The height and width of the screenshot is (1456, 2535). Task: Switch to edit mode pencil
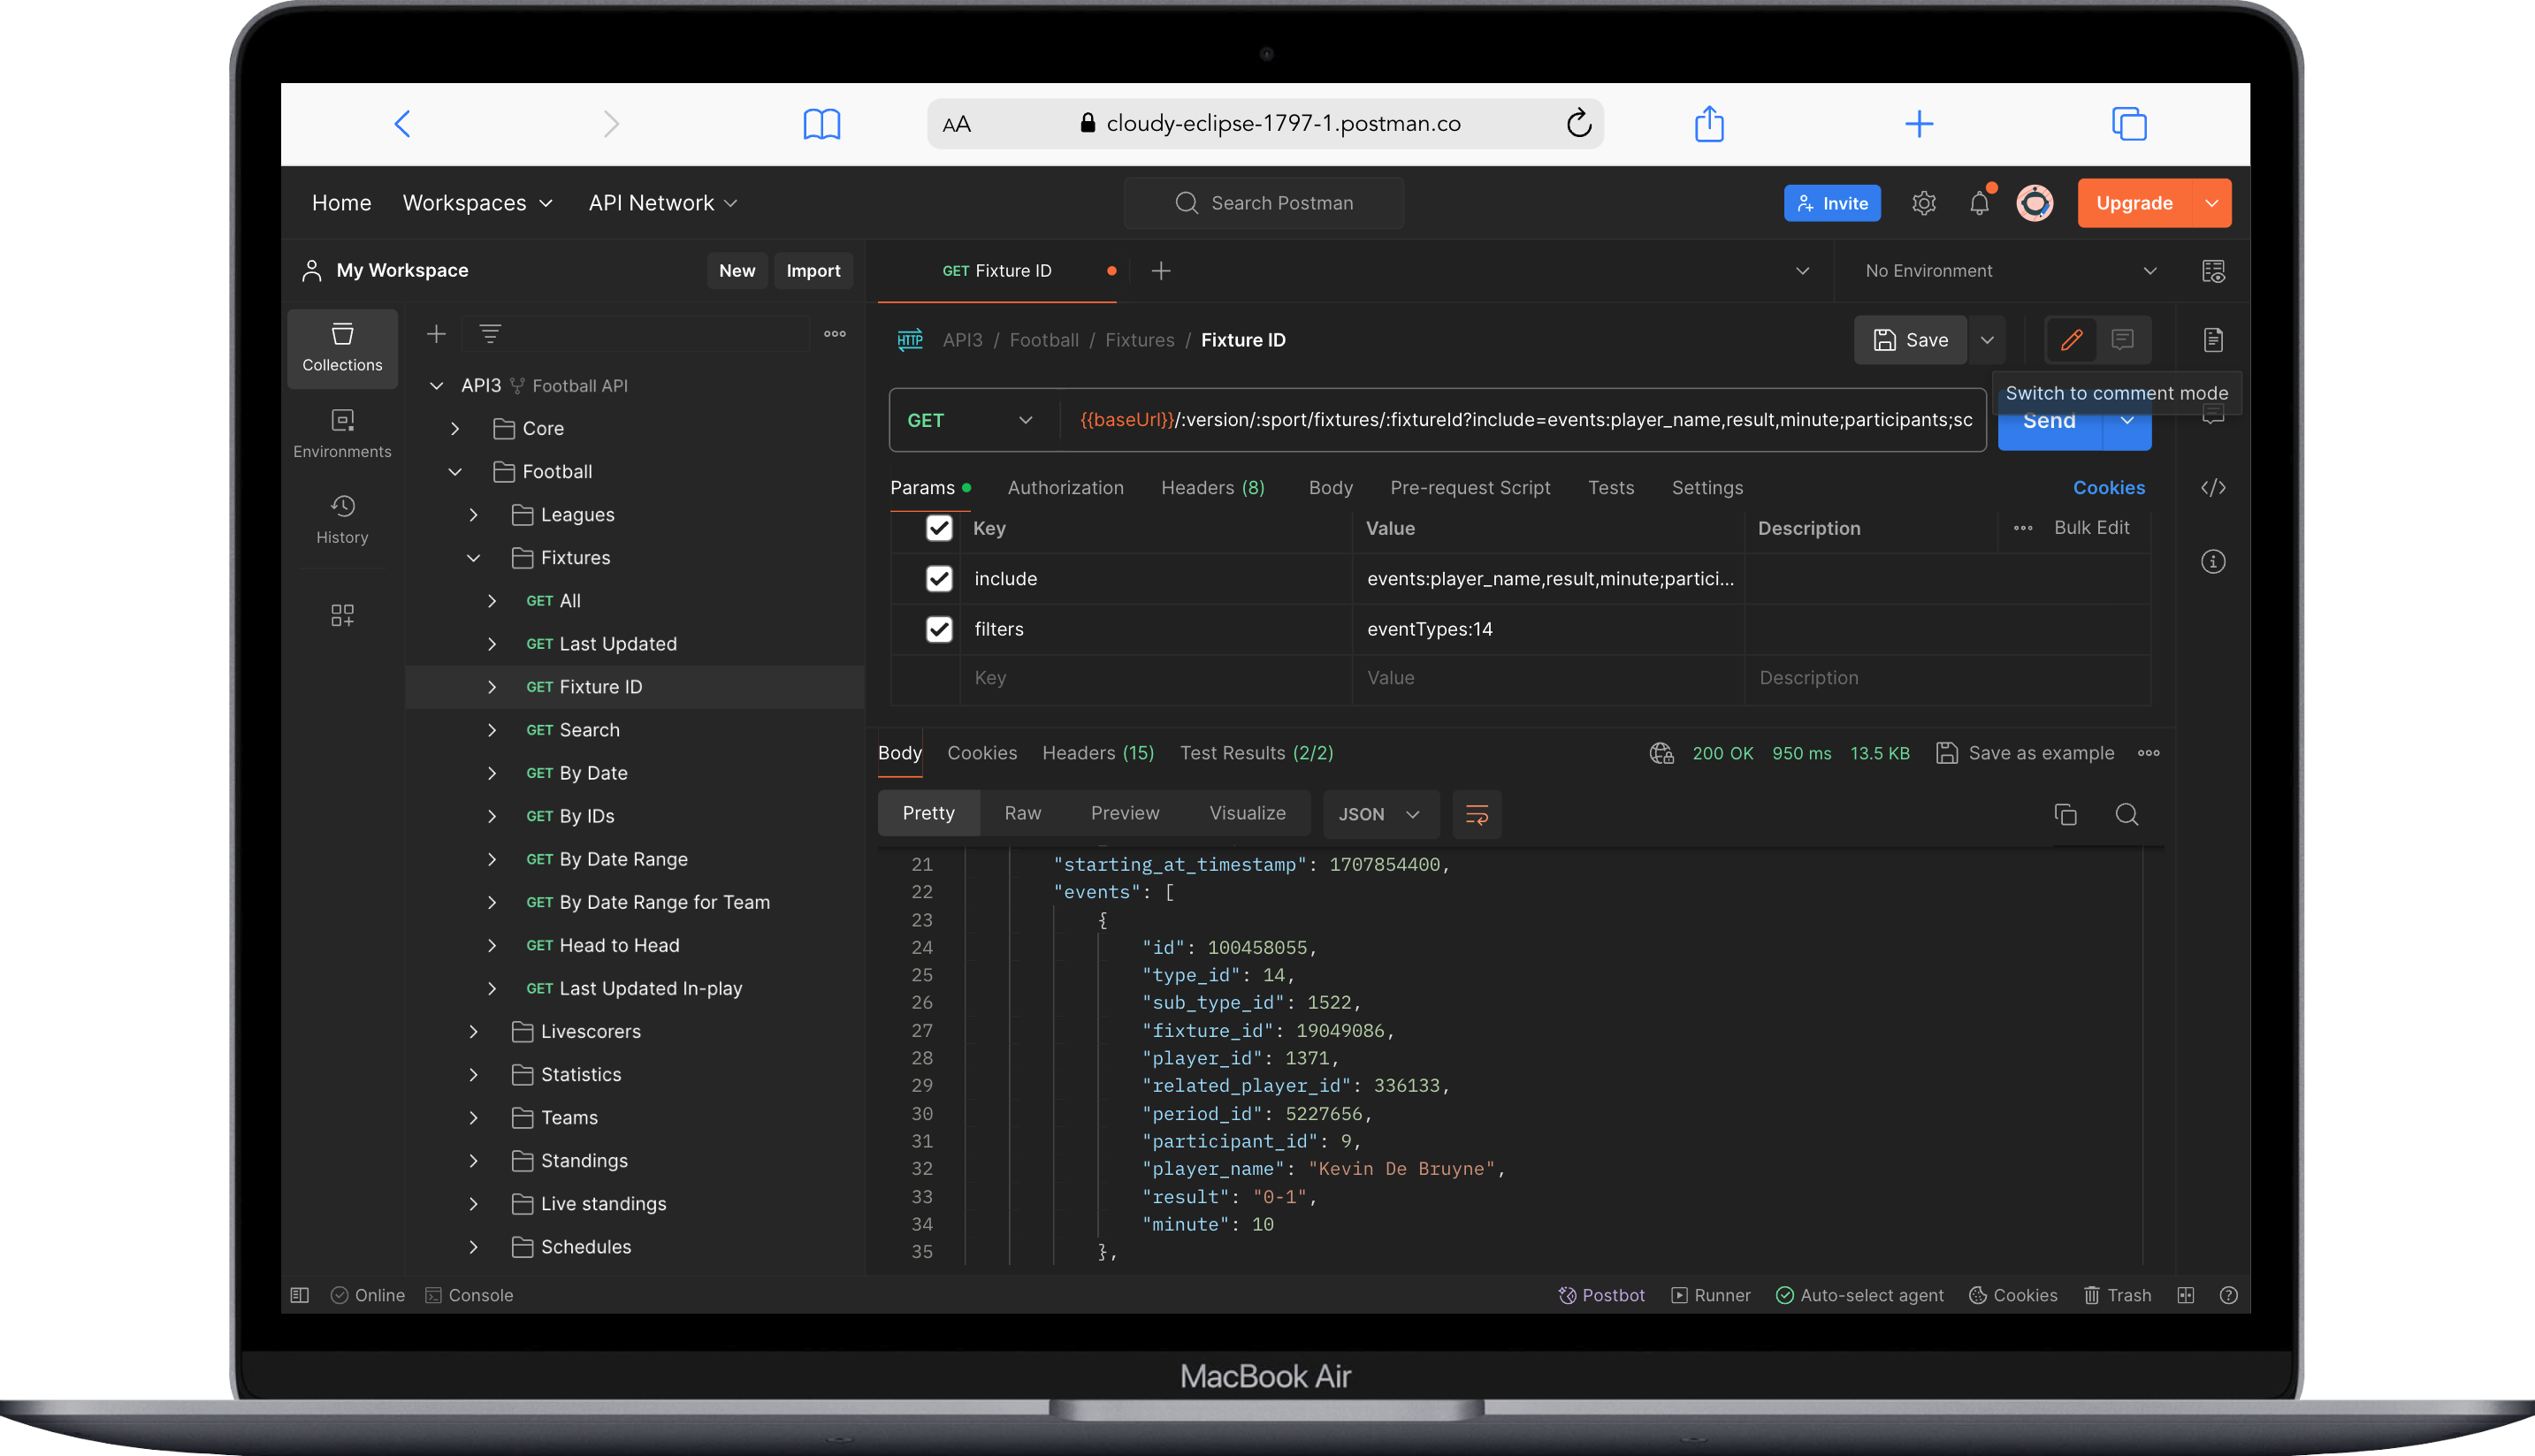(2071, 340)
